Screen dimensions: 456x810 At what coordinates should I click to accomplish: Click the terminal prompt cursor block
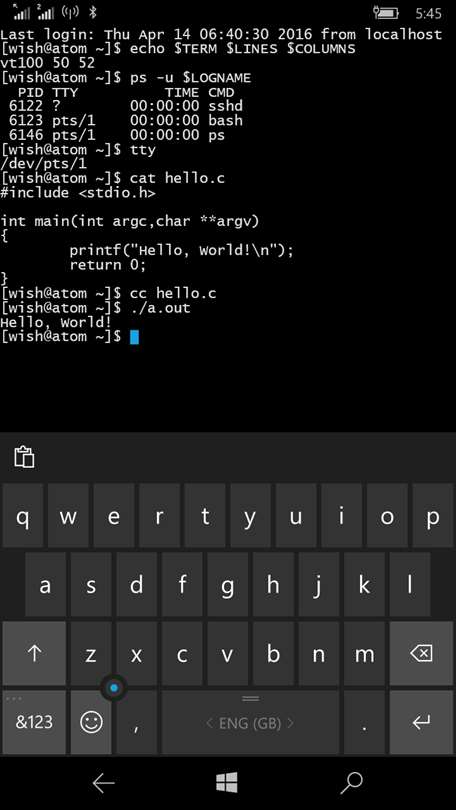134,337
